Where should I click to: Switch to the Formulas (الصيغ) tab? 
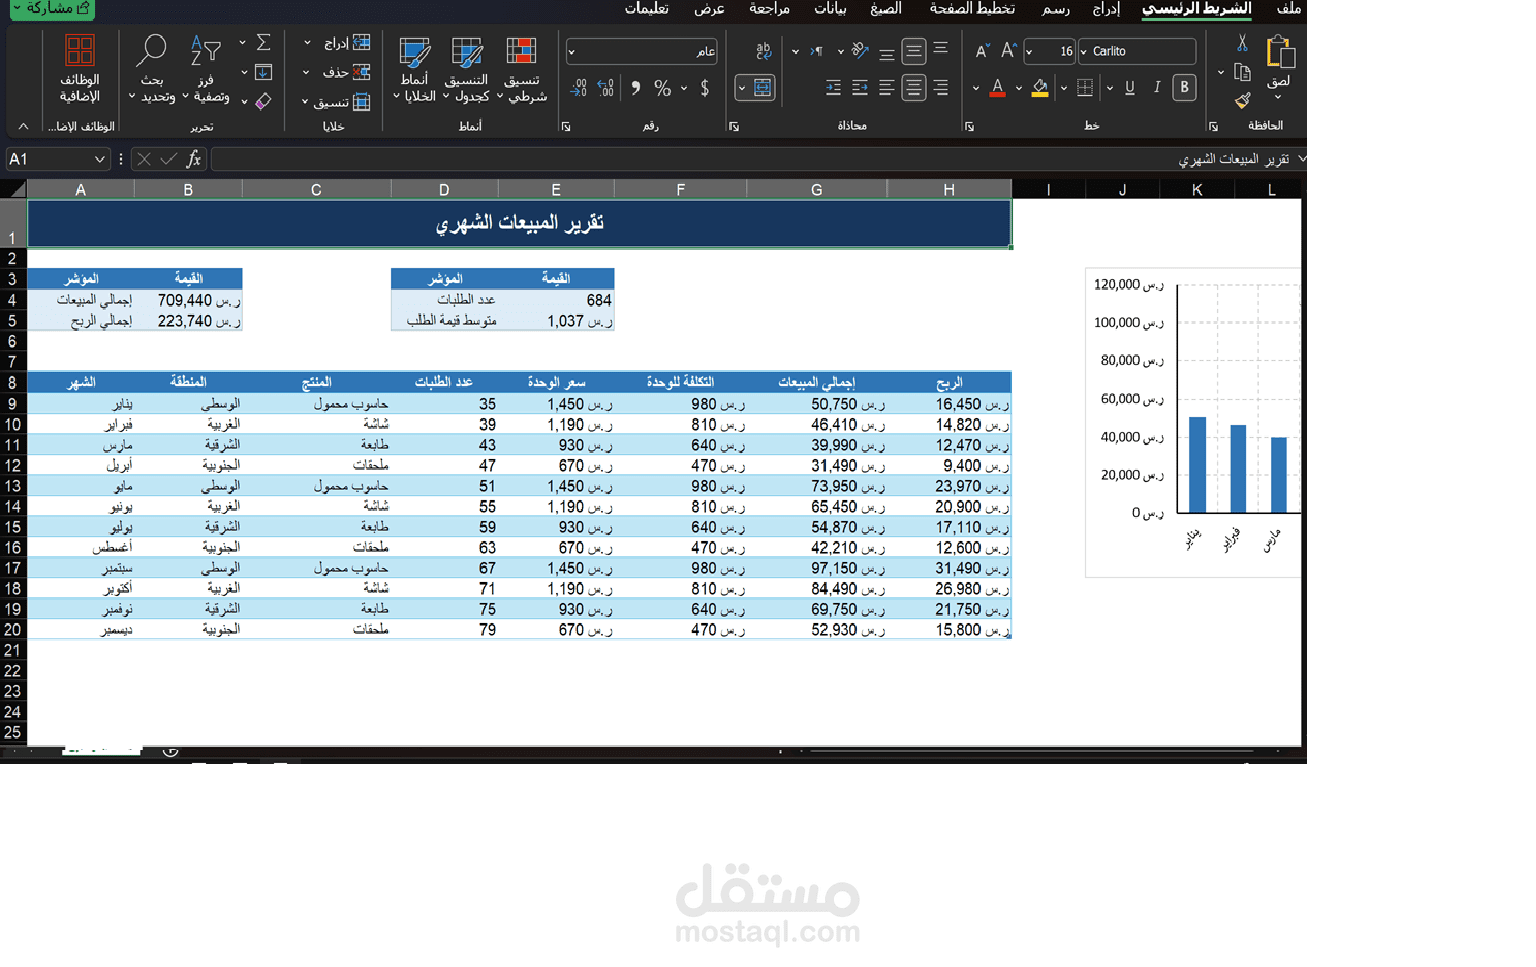[x=885, y=9]
